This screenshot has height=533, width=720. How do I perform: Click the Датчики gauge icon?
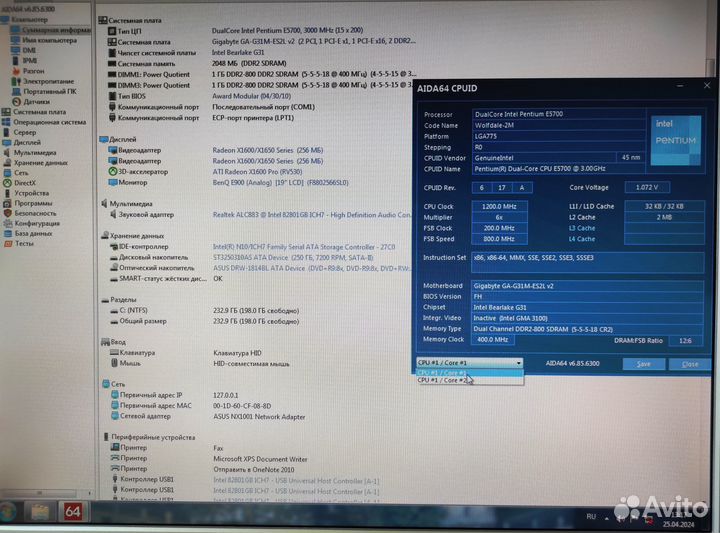click(x=16, y=101)
